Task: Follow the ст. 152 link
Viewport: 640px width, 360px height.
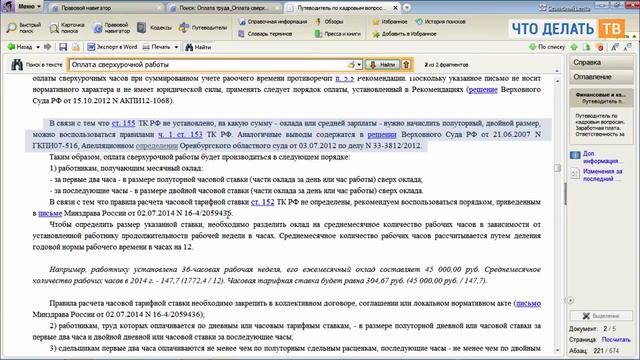Action: pos(262,202)
